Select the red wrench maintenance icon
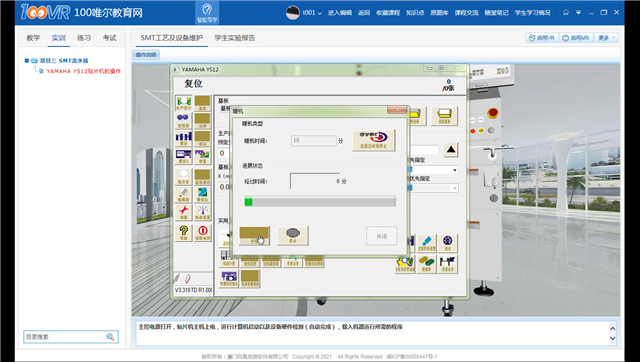 [184, 213]
